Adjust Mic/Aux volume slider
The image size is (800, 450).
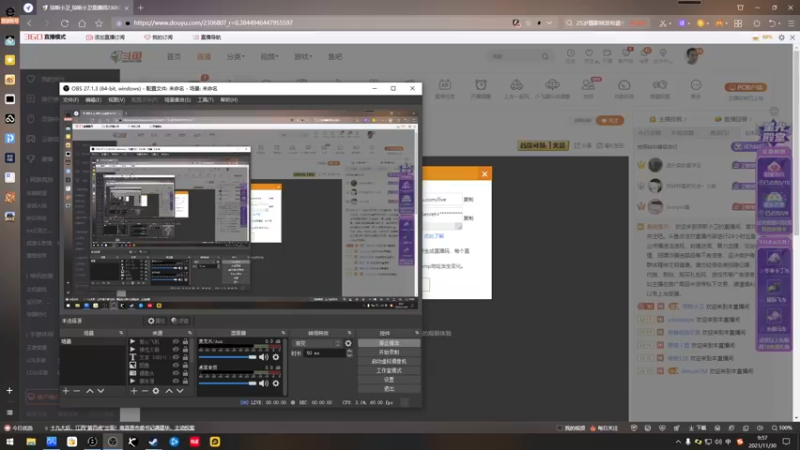coord(228,357)
